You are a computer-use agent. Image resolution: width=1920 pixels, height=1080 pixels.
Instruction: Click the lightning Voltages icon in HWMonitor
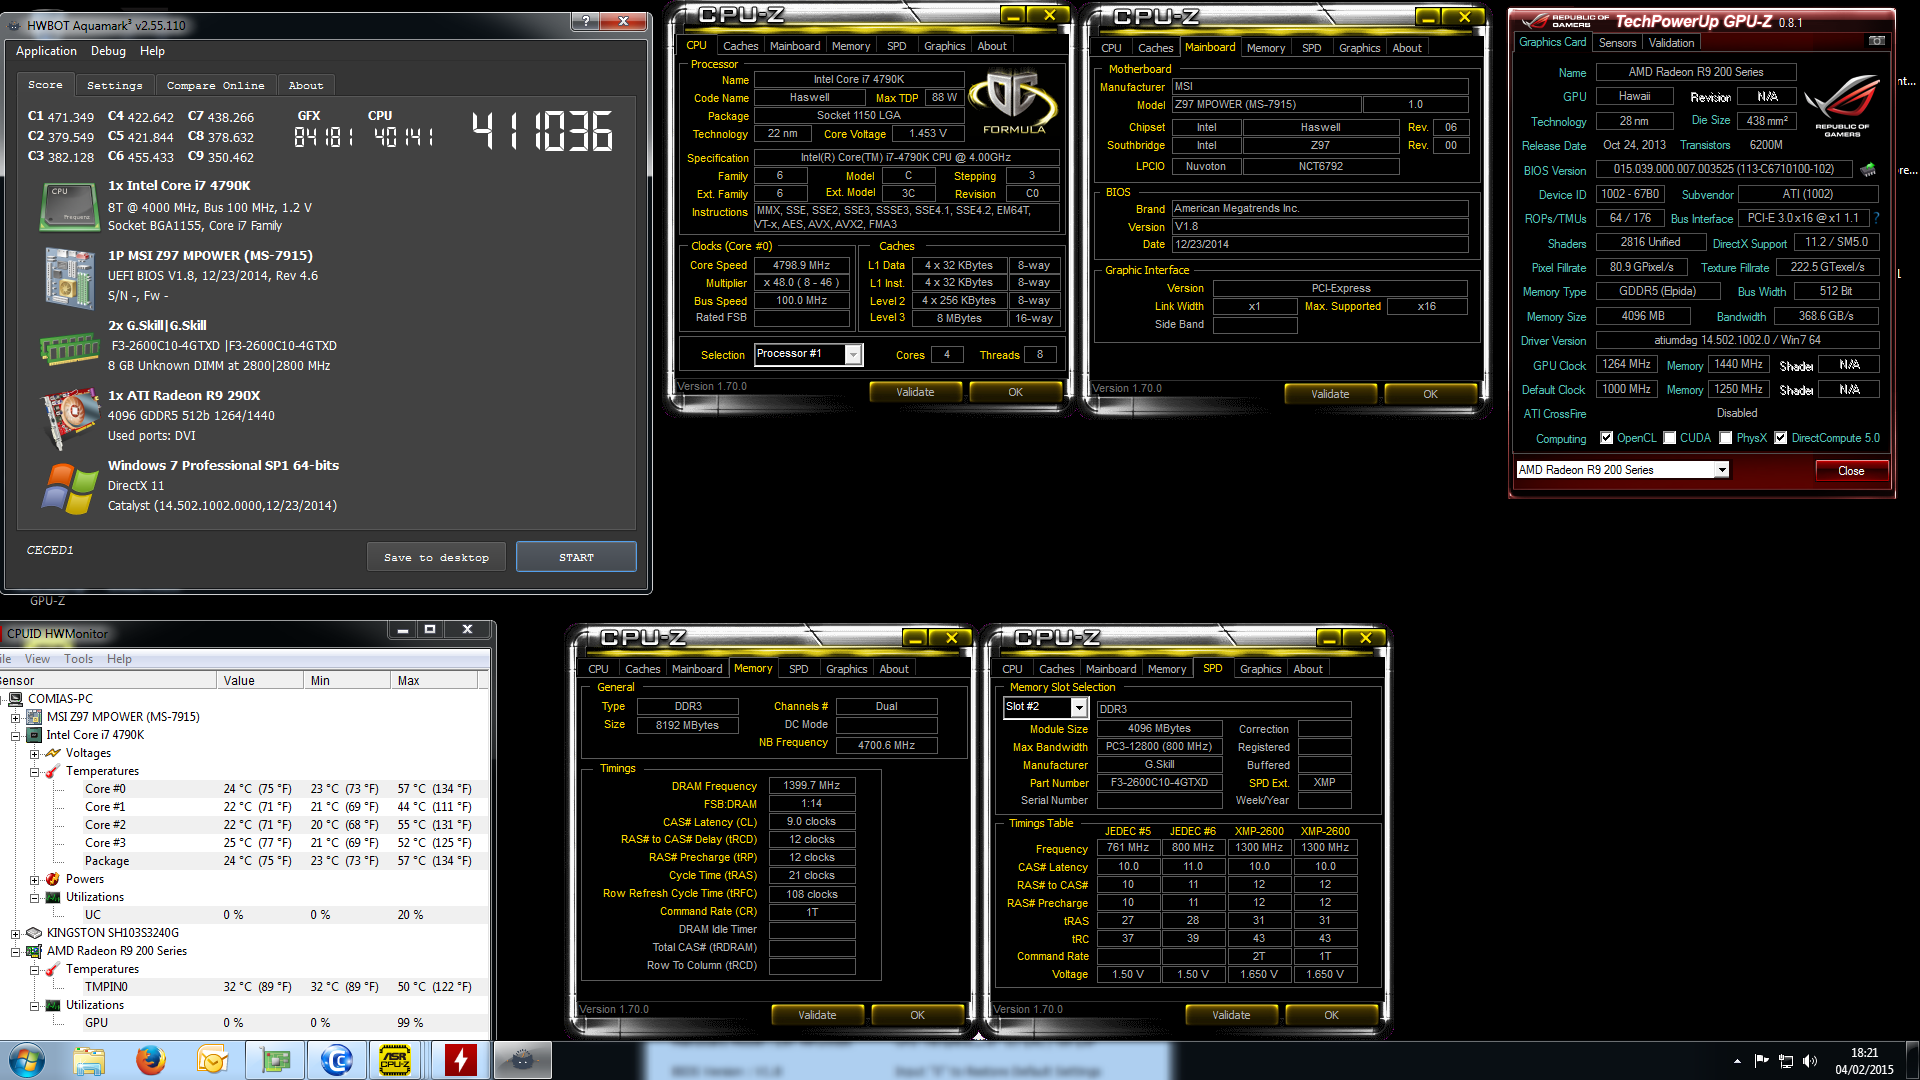tap(53, 753)
